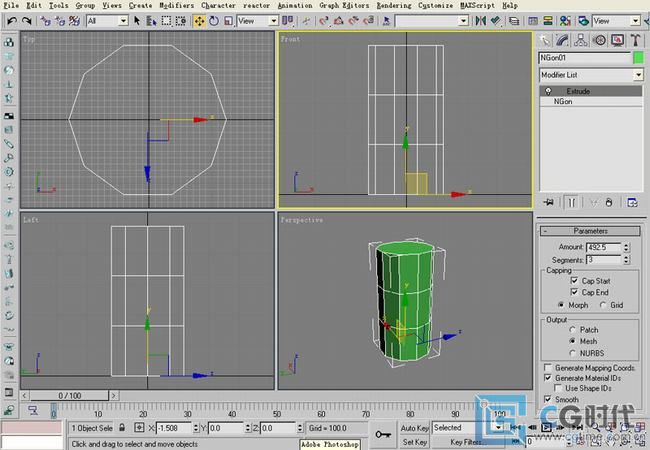This screenshot has height=450, width=650.
Task: Open the Material Editor icon
Action: pyautogui.click(x=565, y=20)
